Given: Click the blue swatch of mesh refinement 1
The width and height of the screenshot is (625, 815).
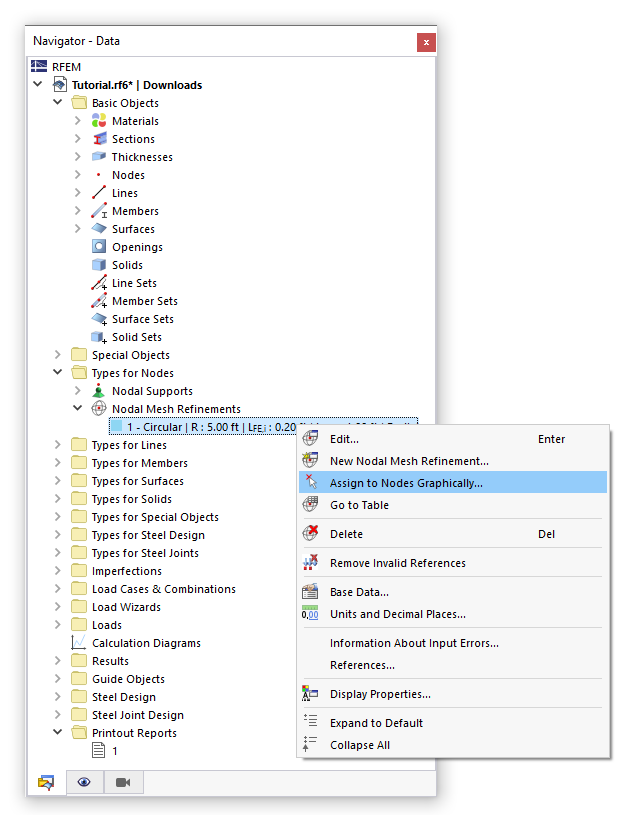Looking at the screenshot, I should point(117,426).
